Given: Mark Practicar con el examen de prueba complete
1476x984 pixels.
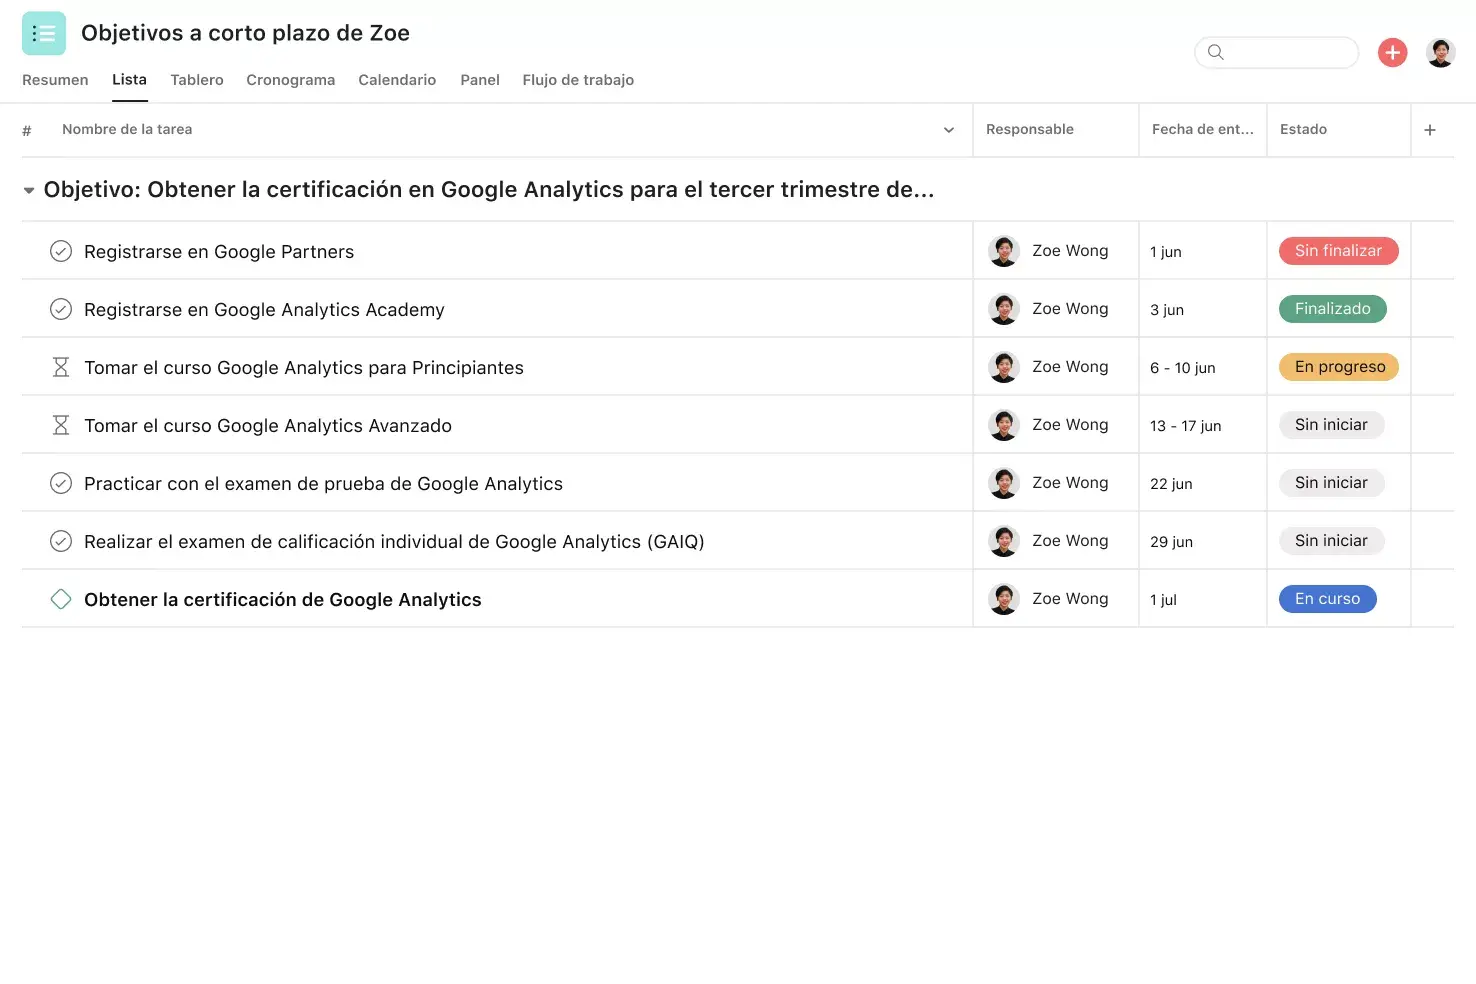Looking at the screenshot, I should pos(61,483).
